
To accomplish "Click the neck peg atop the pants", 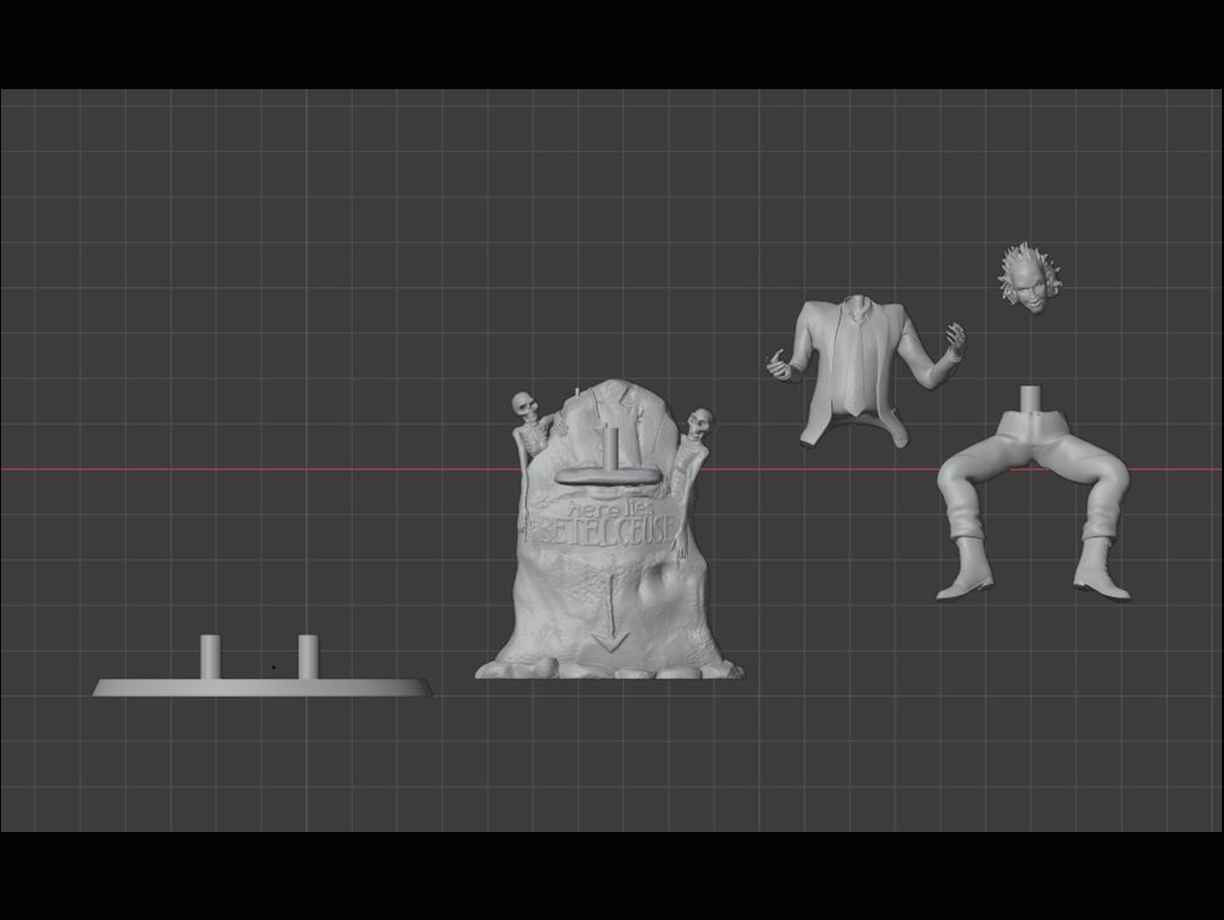I will pyautogui.click(x=1031, y=400).
